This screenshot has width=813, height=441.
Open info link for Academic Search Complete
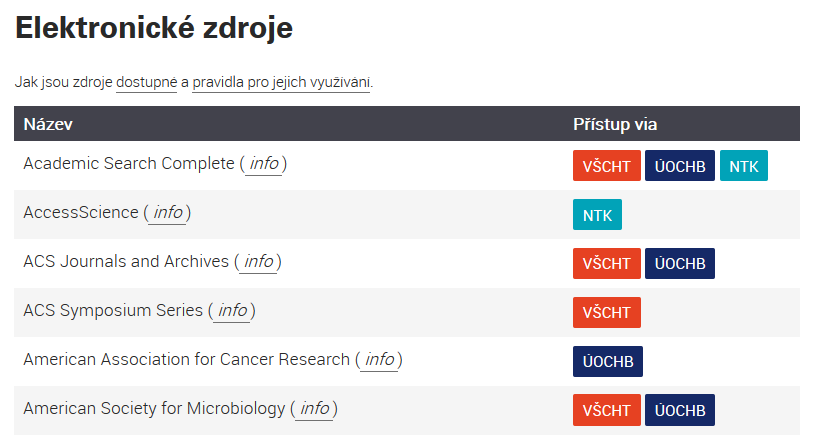click(264, 164)
